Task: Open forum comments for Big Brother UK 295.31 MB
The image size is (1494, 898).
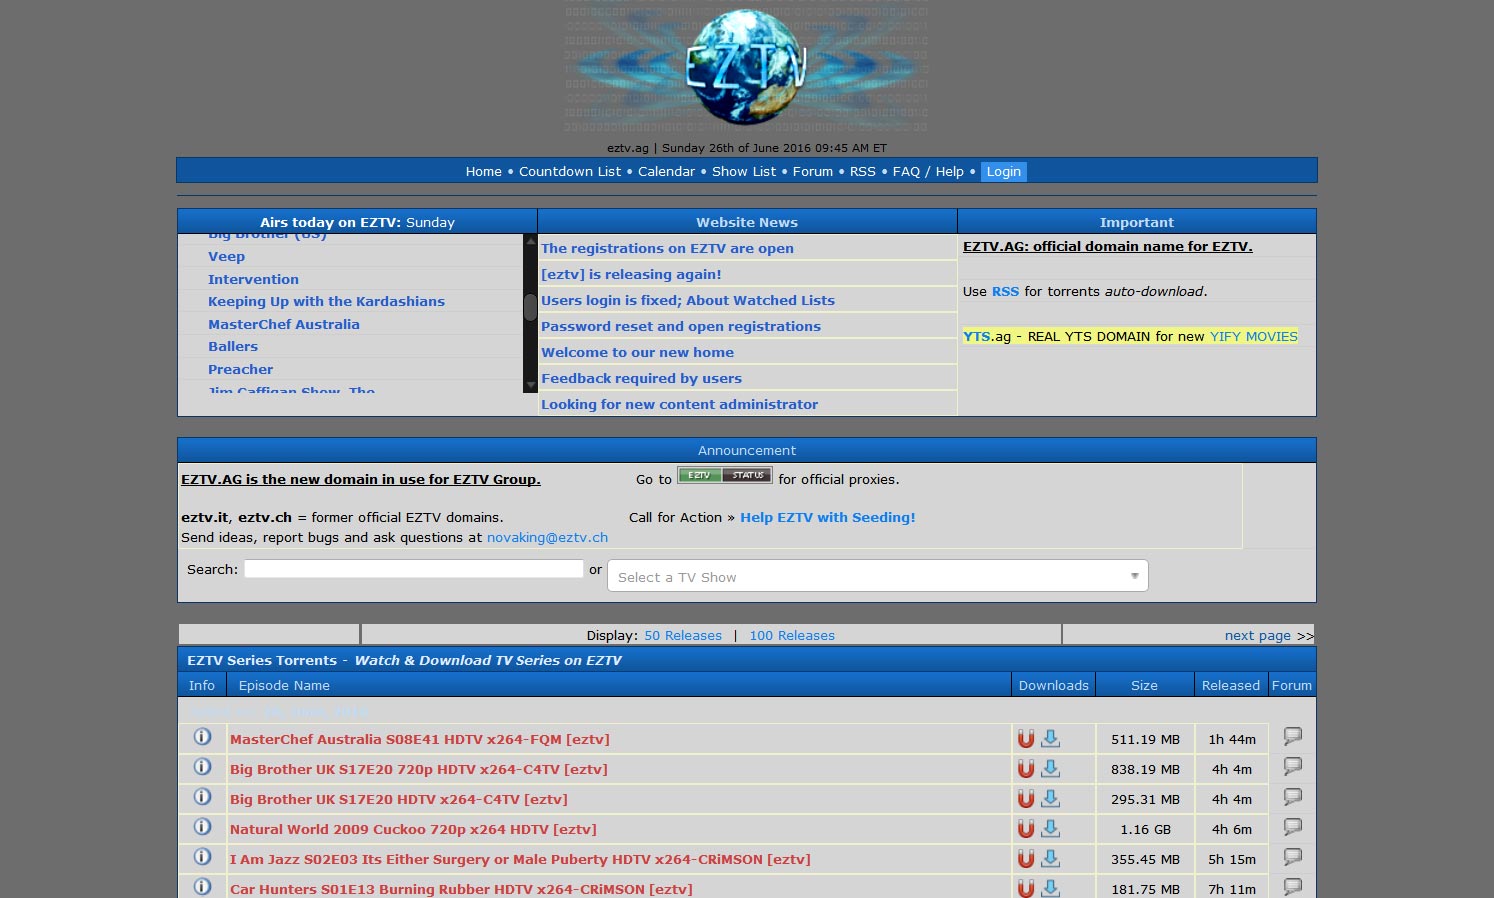Action: [x=1292, y=797]
